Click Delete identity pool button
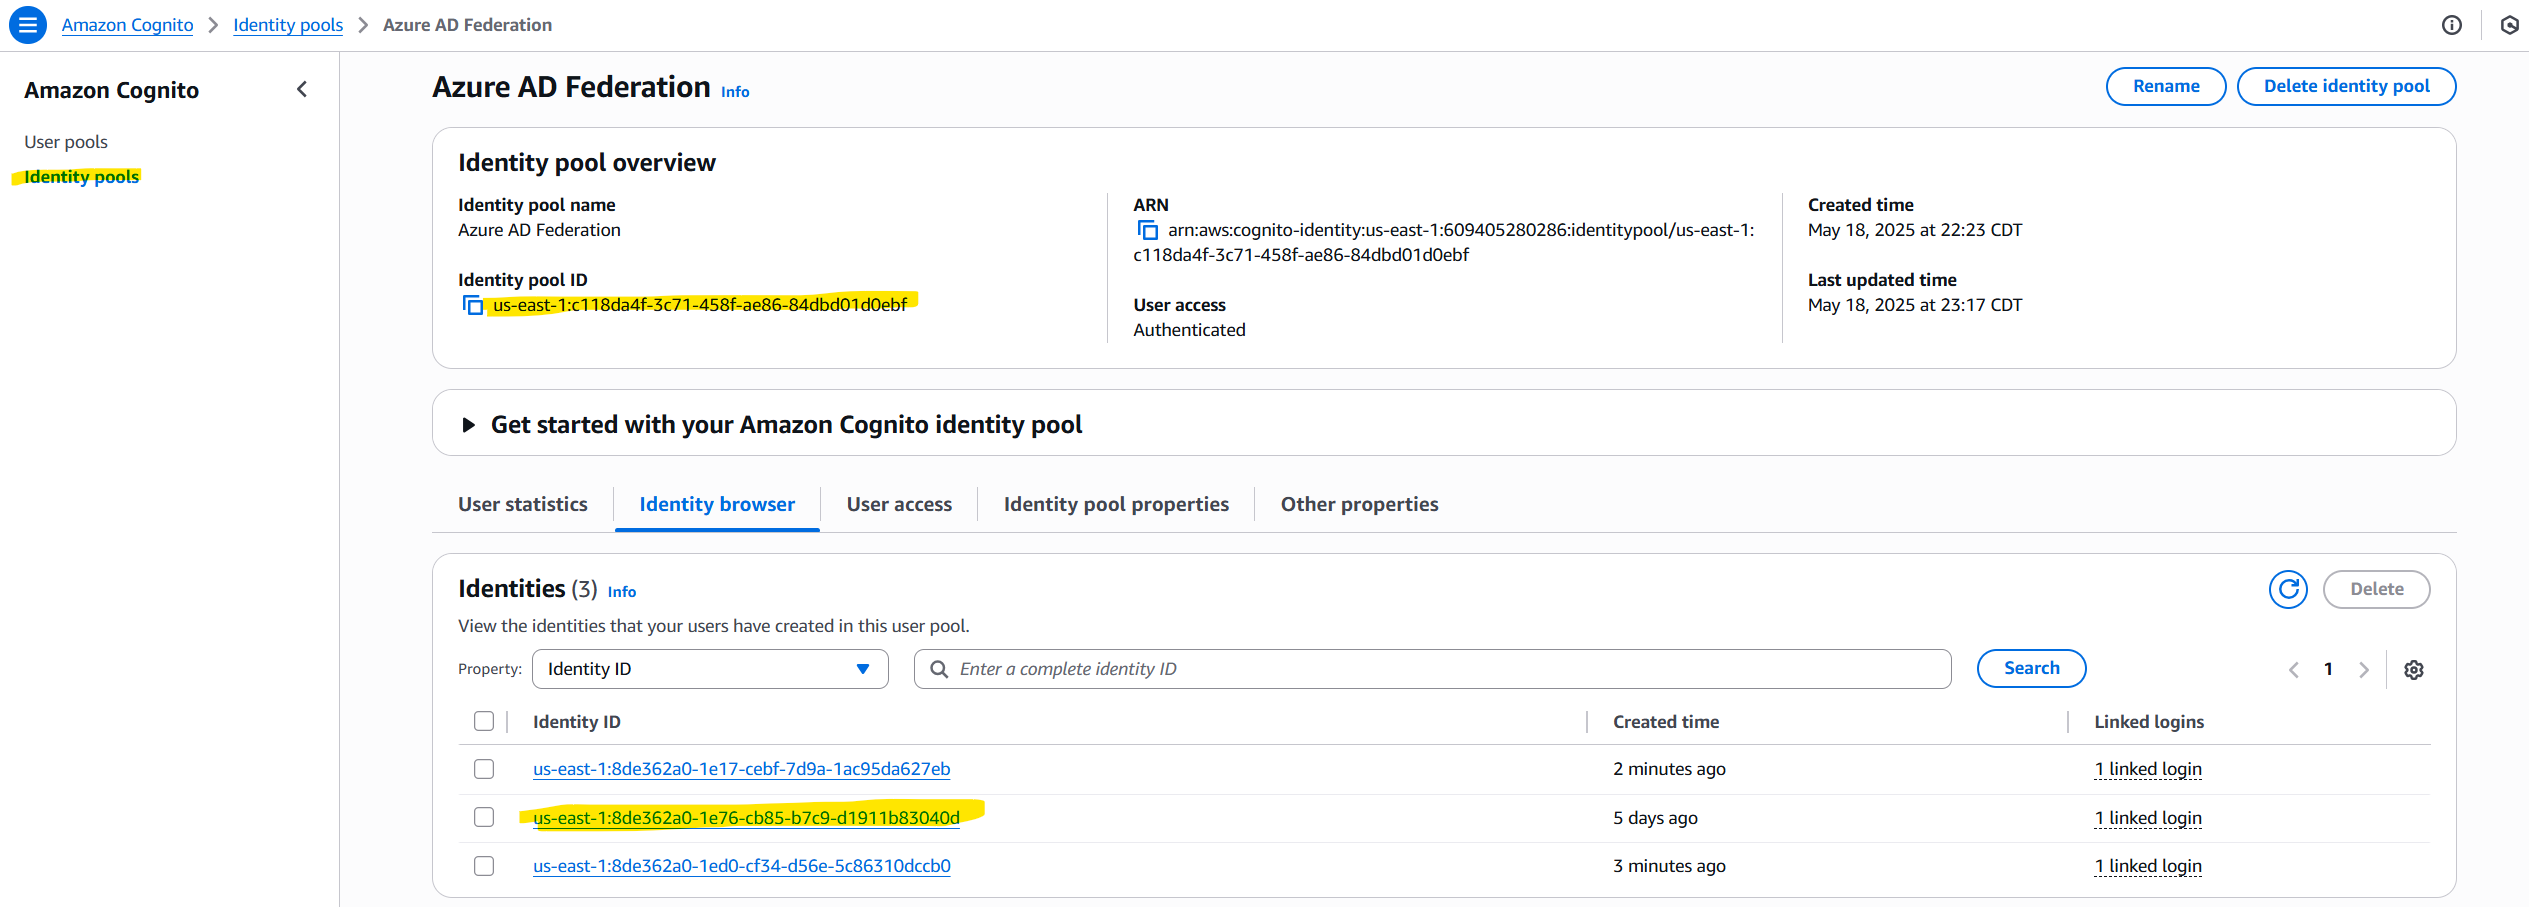Image resolution: width=2529 pixels, height=907 pixels. click(x=2346, y=86)
